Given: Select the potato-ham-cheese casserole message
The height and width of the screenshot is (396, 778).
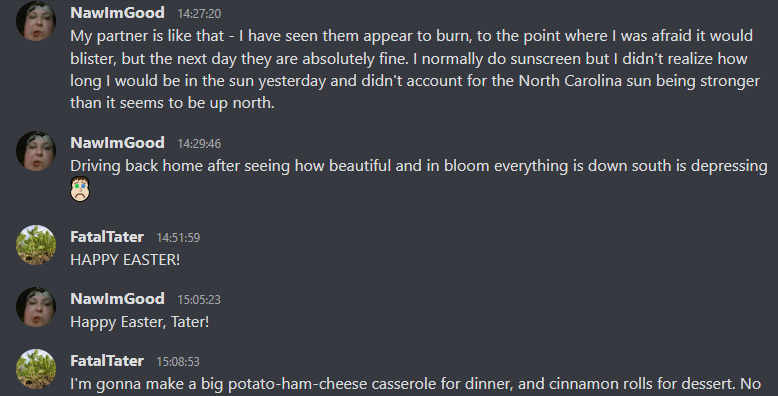Looking at the screenshot, I should pyautogui.click(x=416, y=384).
